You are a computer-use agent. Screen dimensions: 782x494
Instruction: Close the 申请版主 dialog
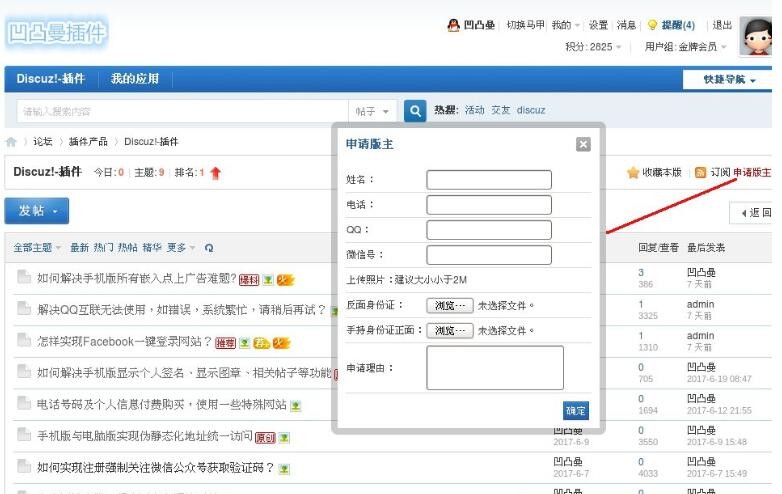(x=583, y=145)
